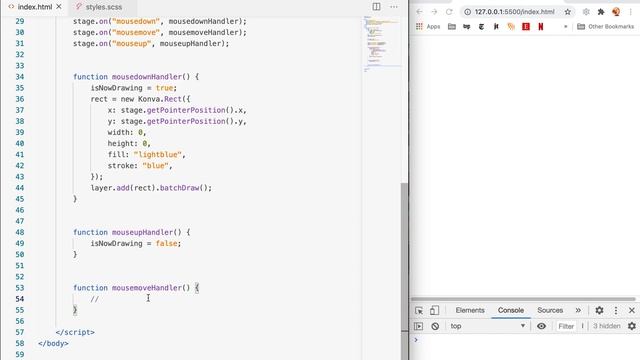
Task: Switch to the Console panel
Action: click(511, 310)
